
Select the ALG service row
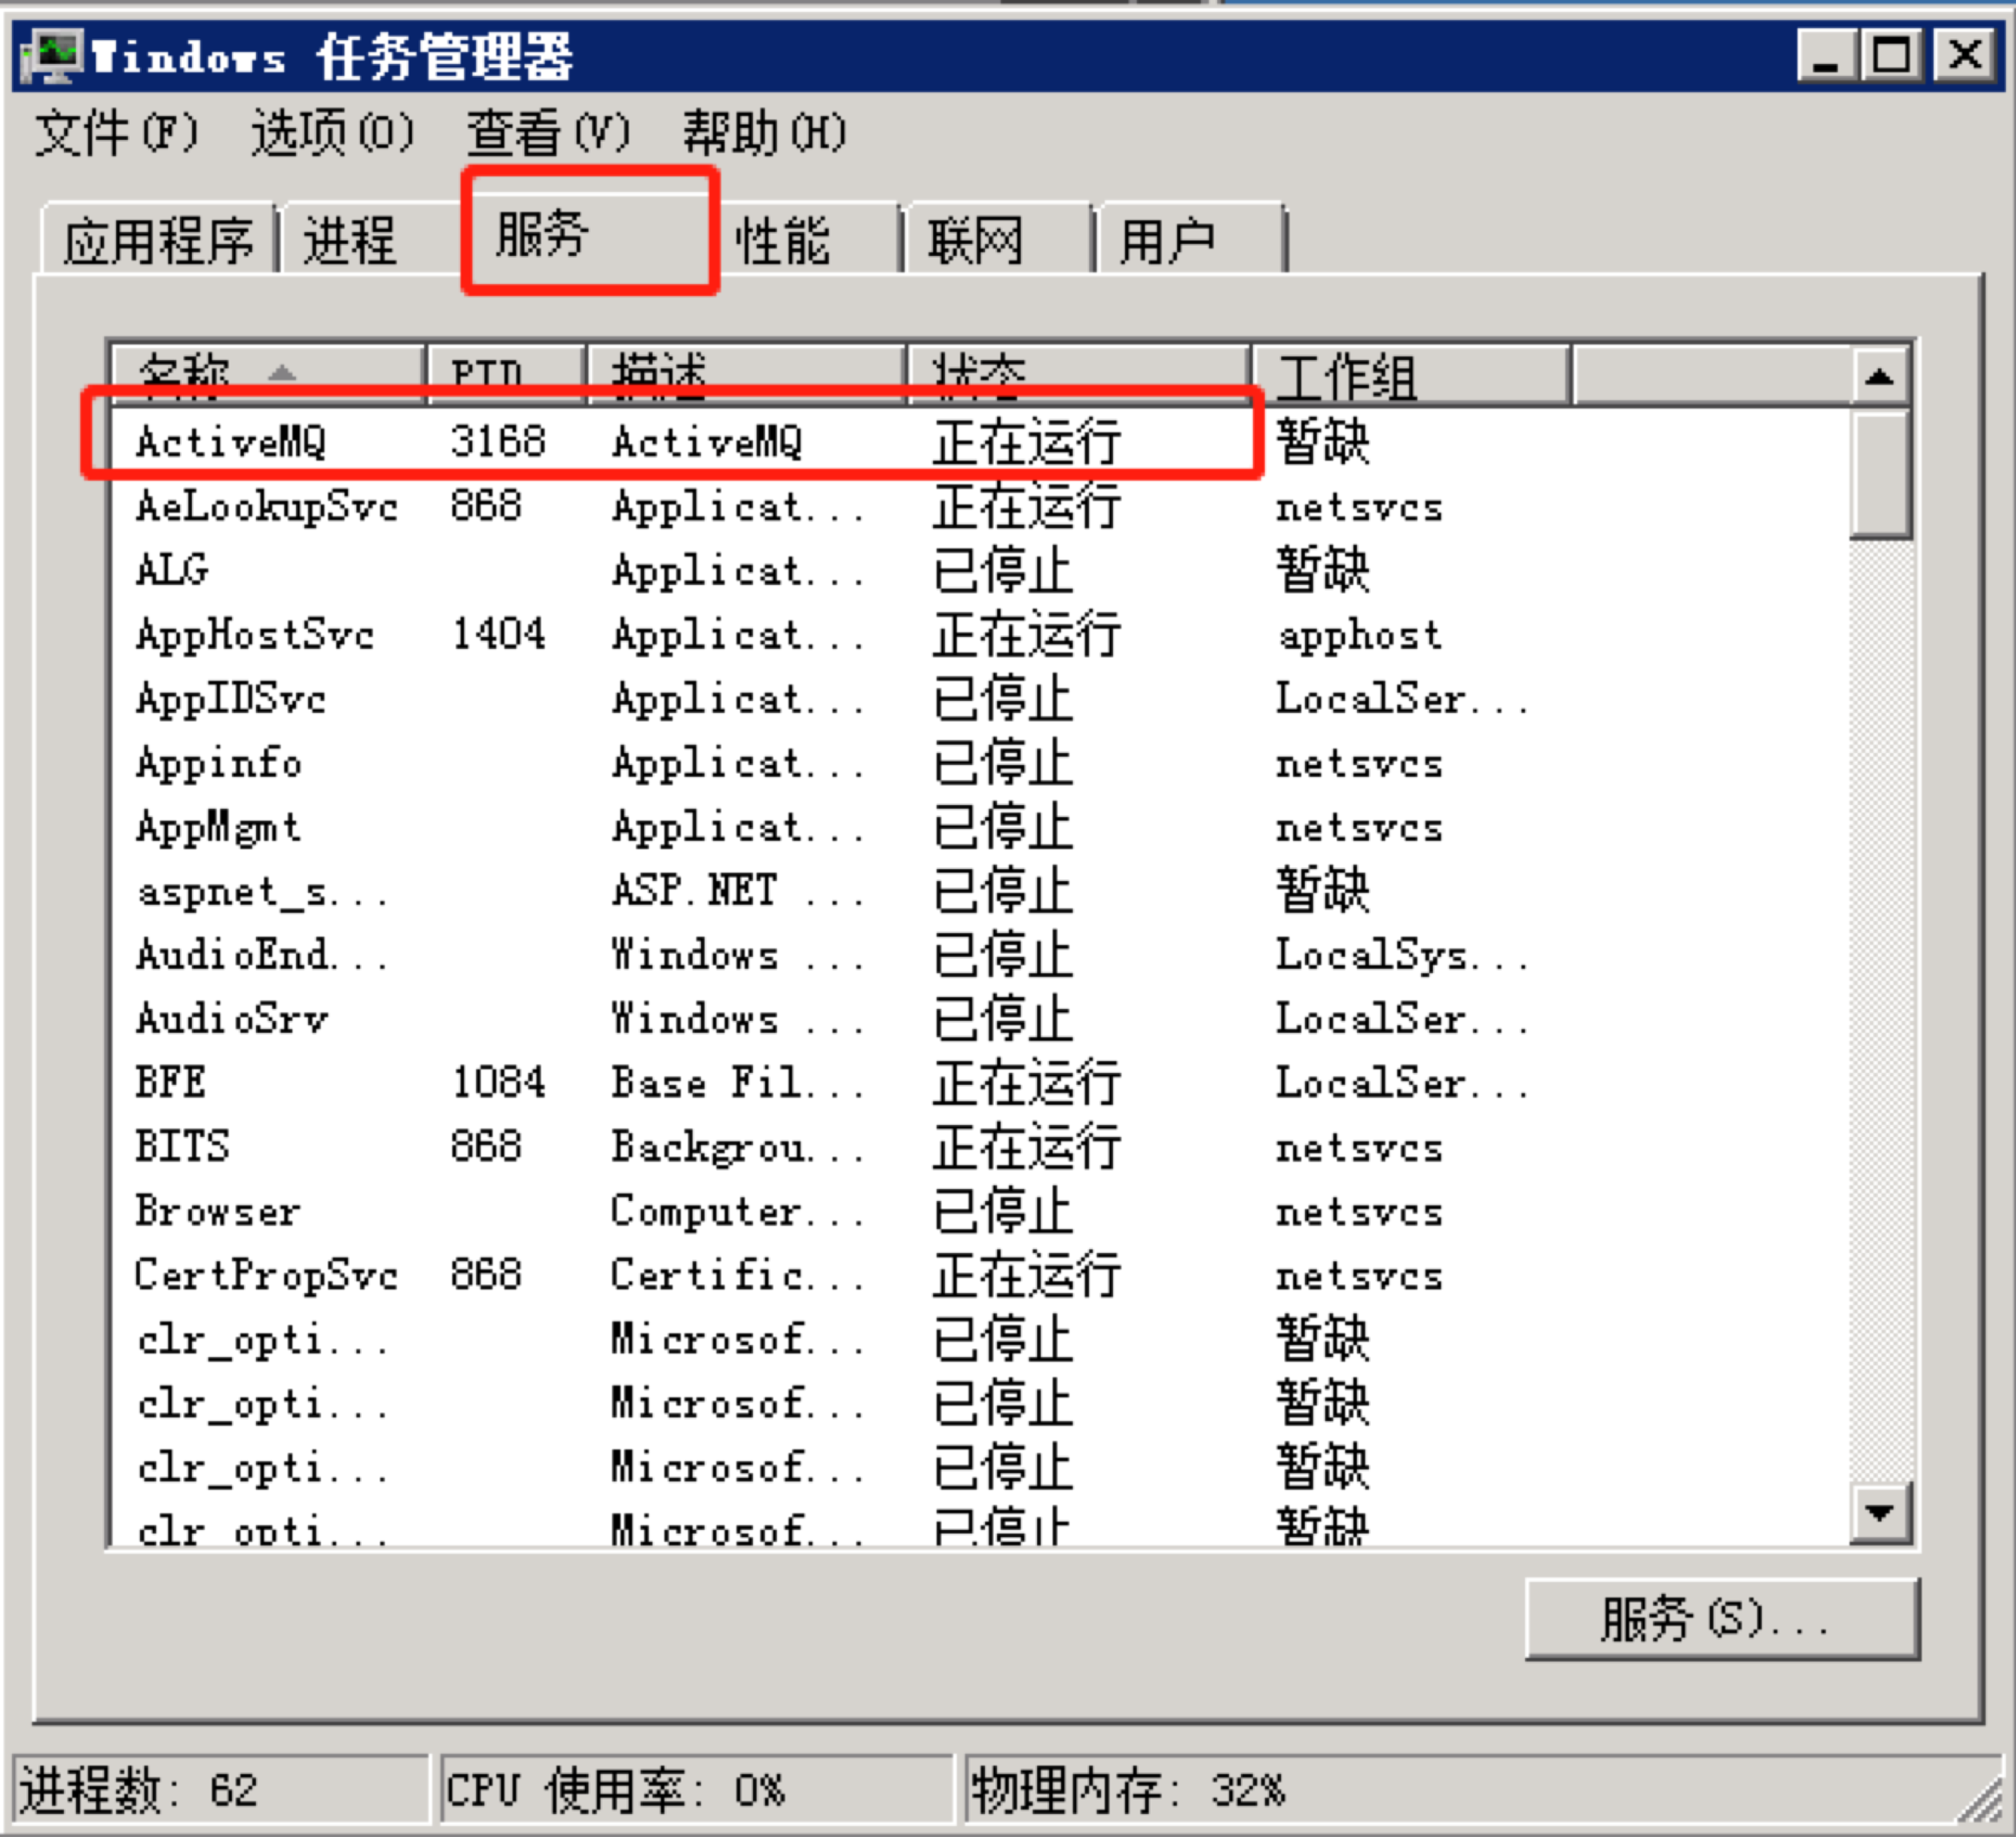tap(980, 569)
